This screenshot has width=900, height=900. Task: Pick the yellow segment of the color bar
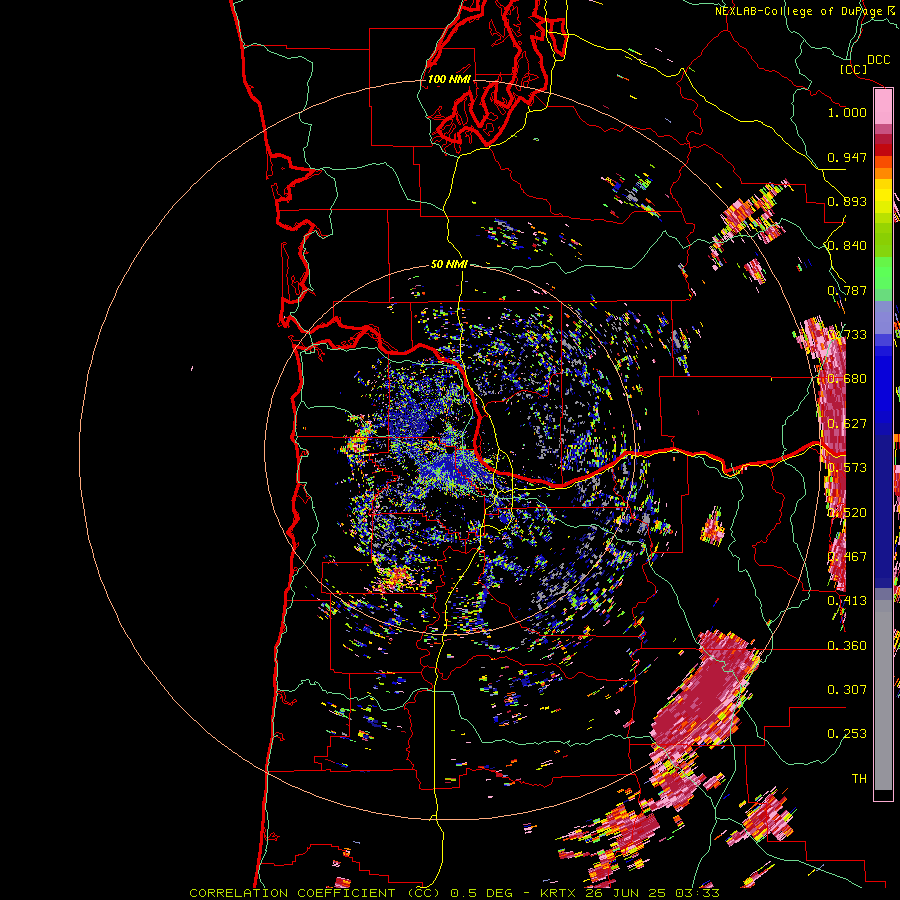(x=883, y=196)
